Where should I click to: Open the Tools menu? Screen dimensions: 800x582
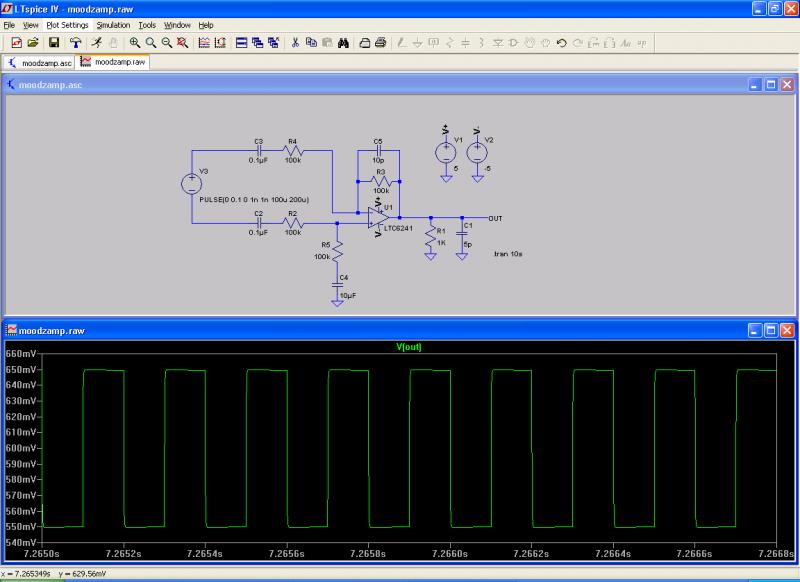(x=147, y=24)
